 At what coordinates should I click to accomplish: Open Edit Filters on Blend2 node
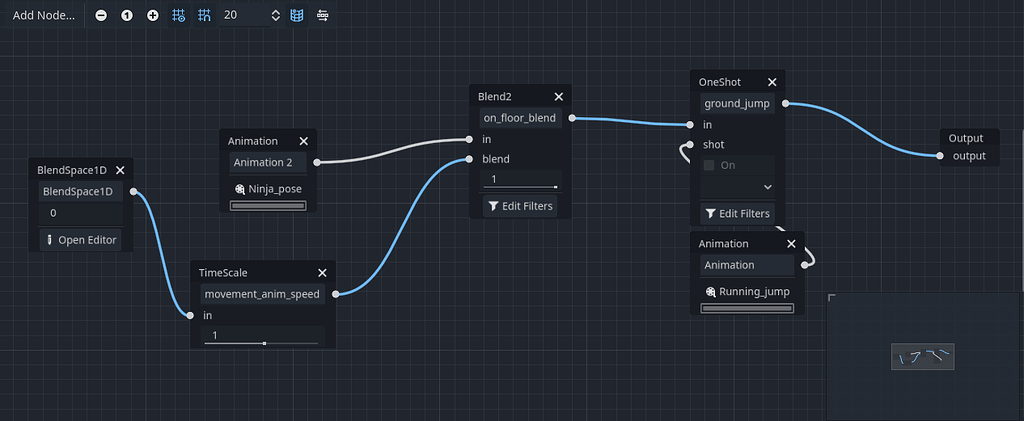tap(520, 206)
